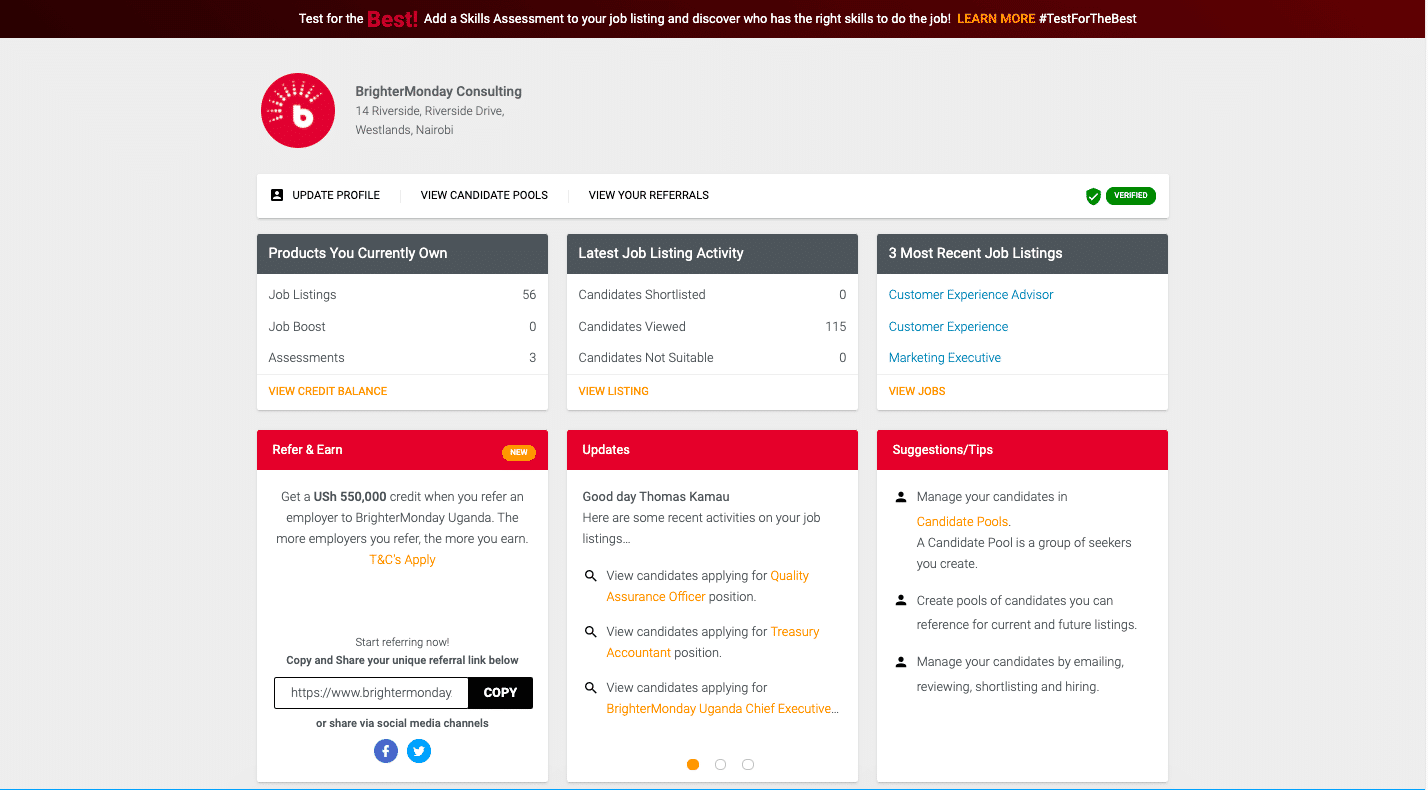Click the referral link input field
1428x790 pixels.
pyautogui.click(x=371, y=693)
